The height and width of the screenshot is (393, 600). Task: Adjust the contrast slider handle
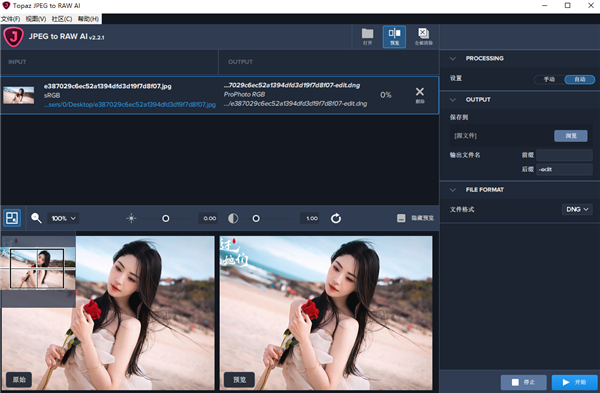tap(256, 219)
